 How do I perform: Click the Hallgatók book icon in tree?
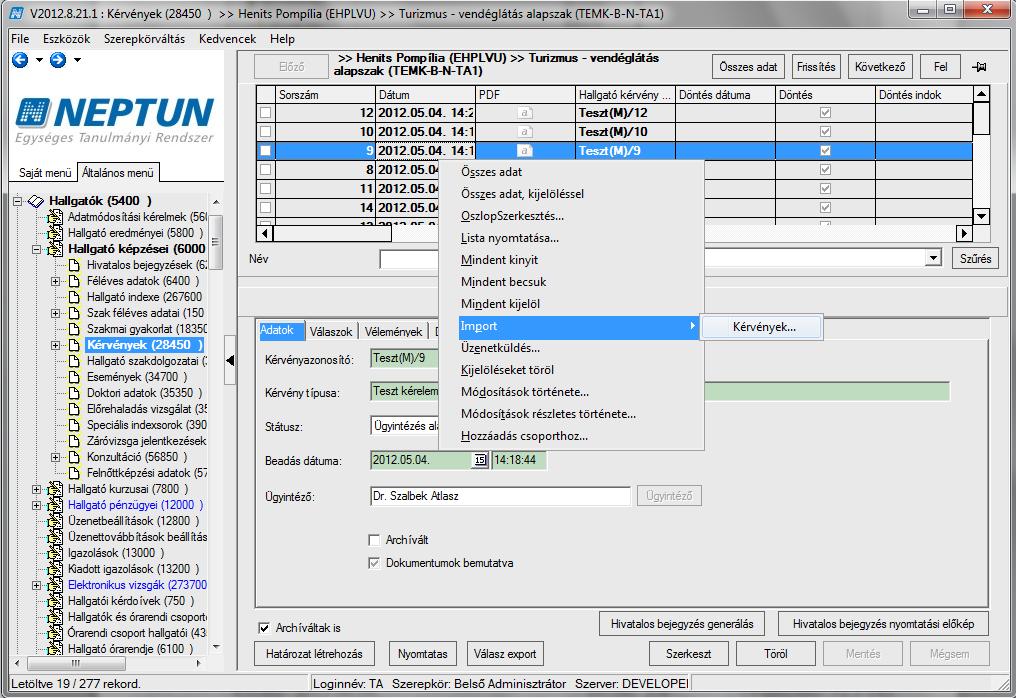[x=36, y=201]
